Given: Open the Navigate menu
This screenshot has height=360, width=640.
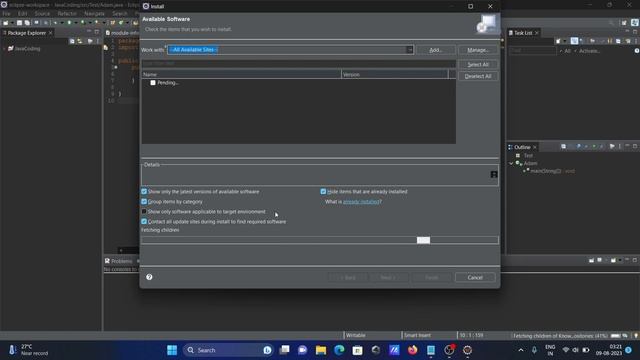Looking at the screenshot, I should click(x=94, y=13).
